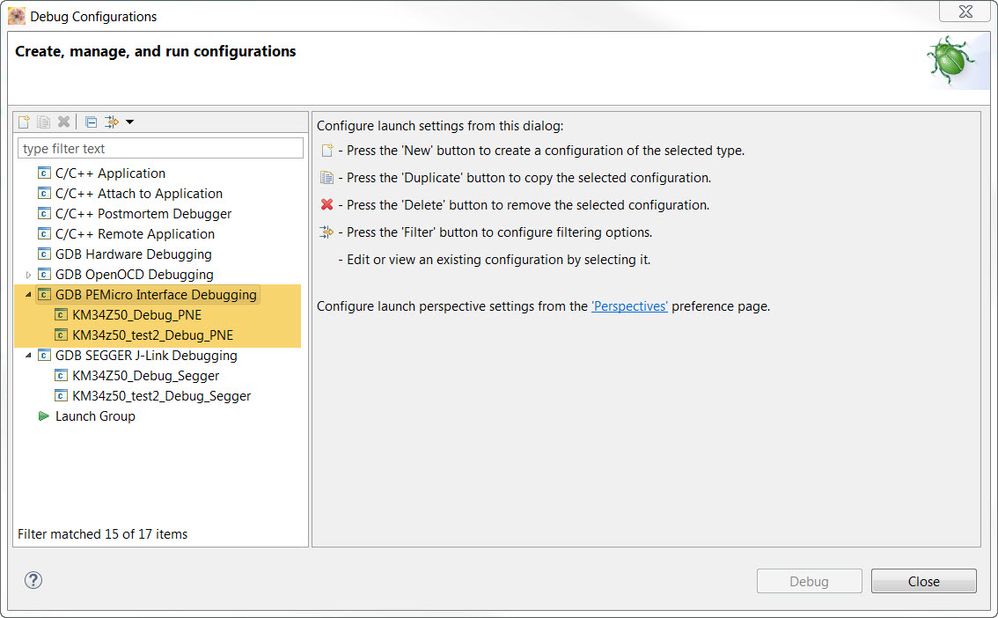
Task: Select KM34Z50_Debug_PNE configuration
Action: (x=136, y=315)
